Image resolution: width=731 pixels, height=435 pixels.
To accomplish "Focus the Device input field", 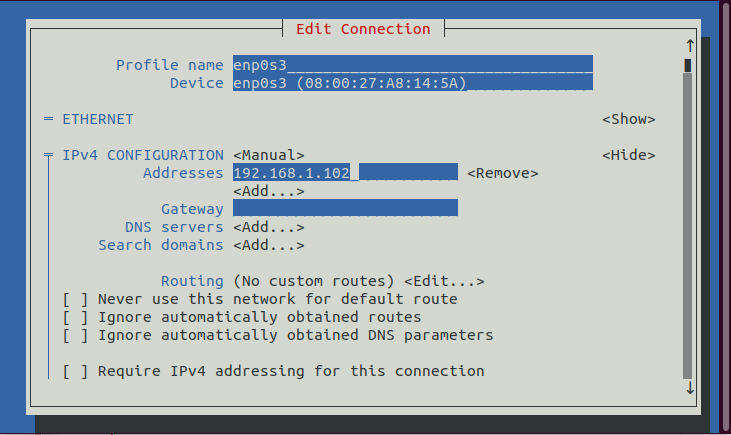I will click(412, 83).
